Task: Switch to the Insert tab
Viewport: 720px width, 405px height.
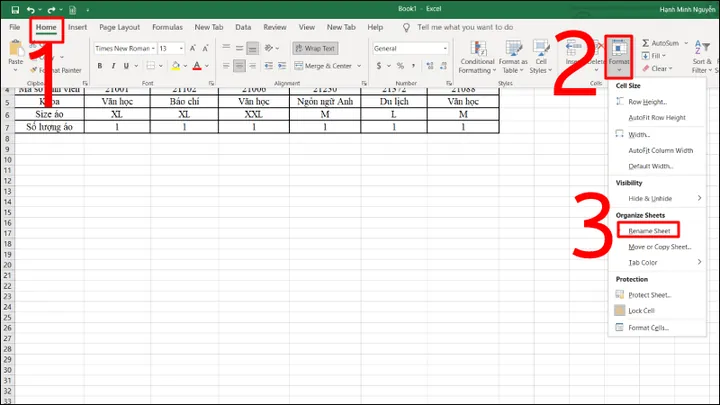Action: coord(77,27)
